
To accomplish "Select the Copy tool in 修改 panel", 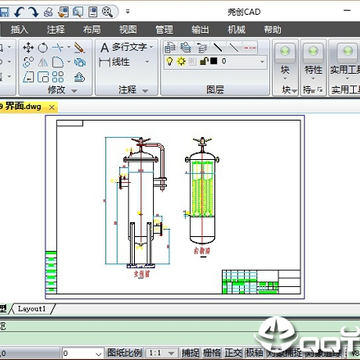I will (28, 62).
